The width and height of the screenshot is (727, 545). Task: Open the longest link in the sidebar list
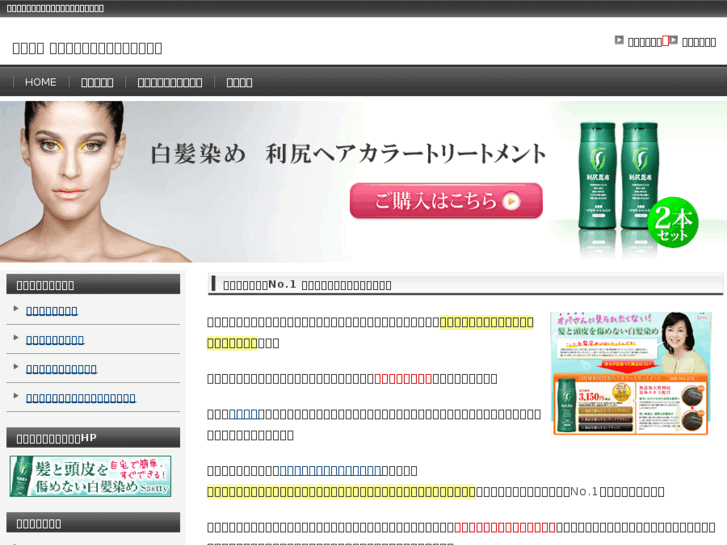[x=81, y=398]
